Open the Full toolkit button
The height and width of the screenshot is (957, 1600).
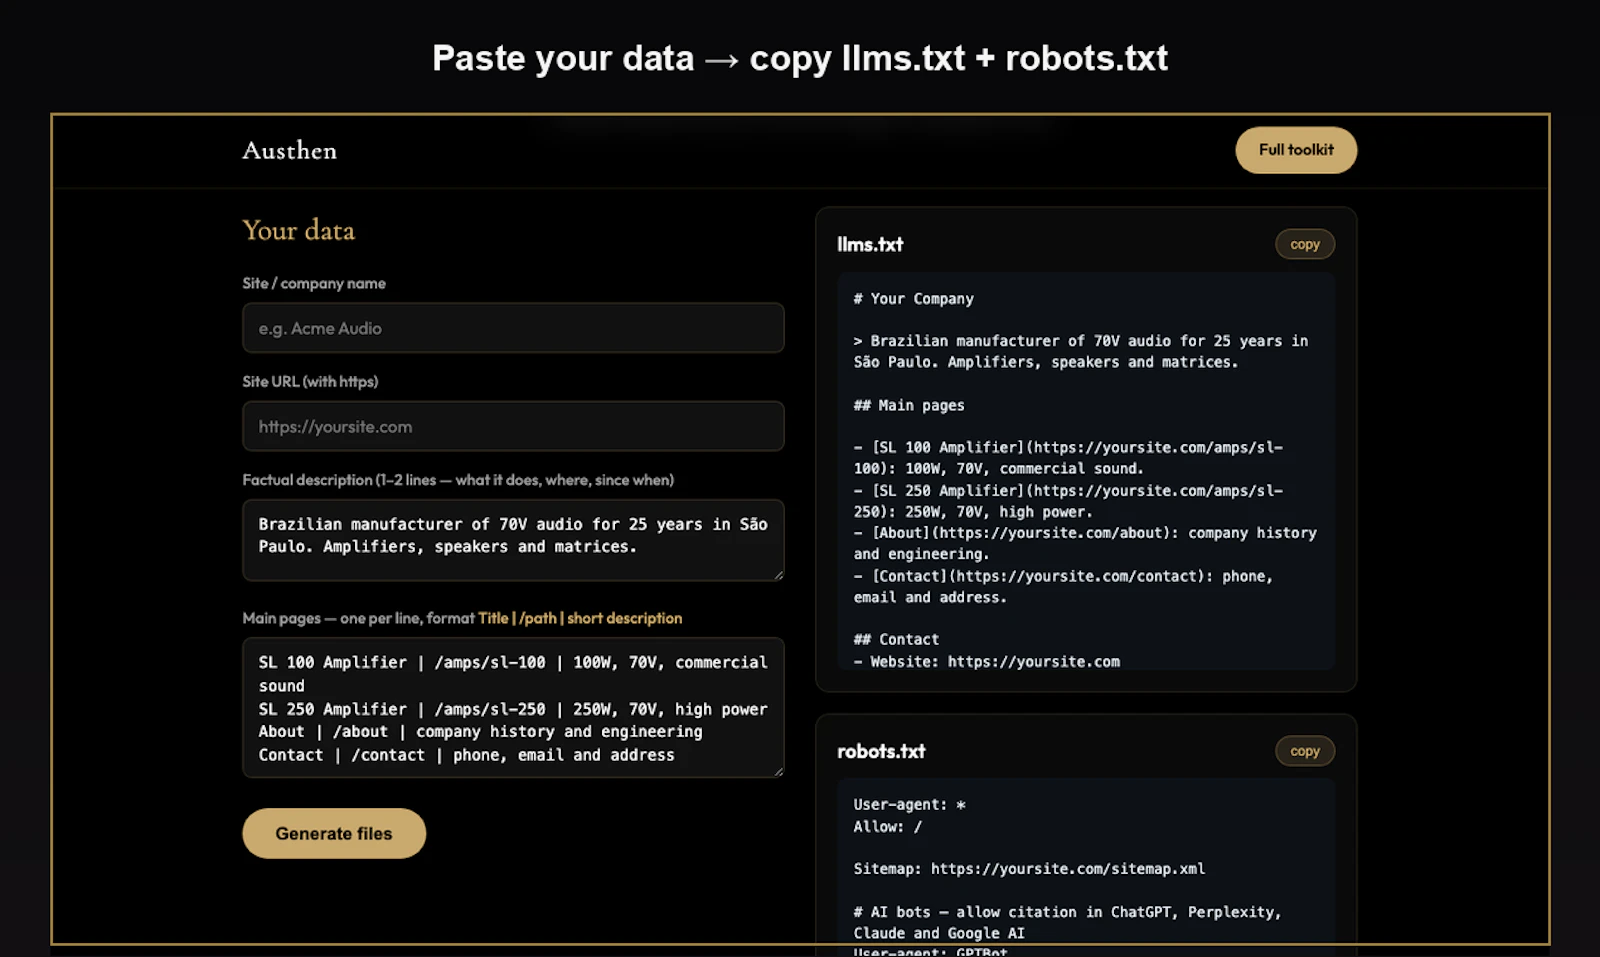(1296, 150)
